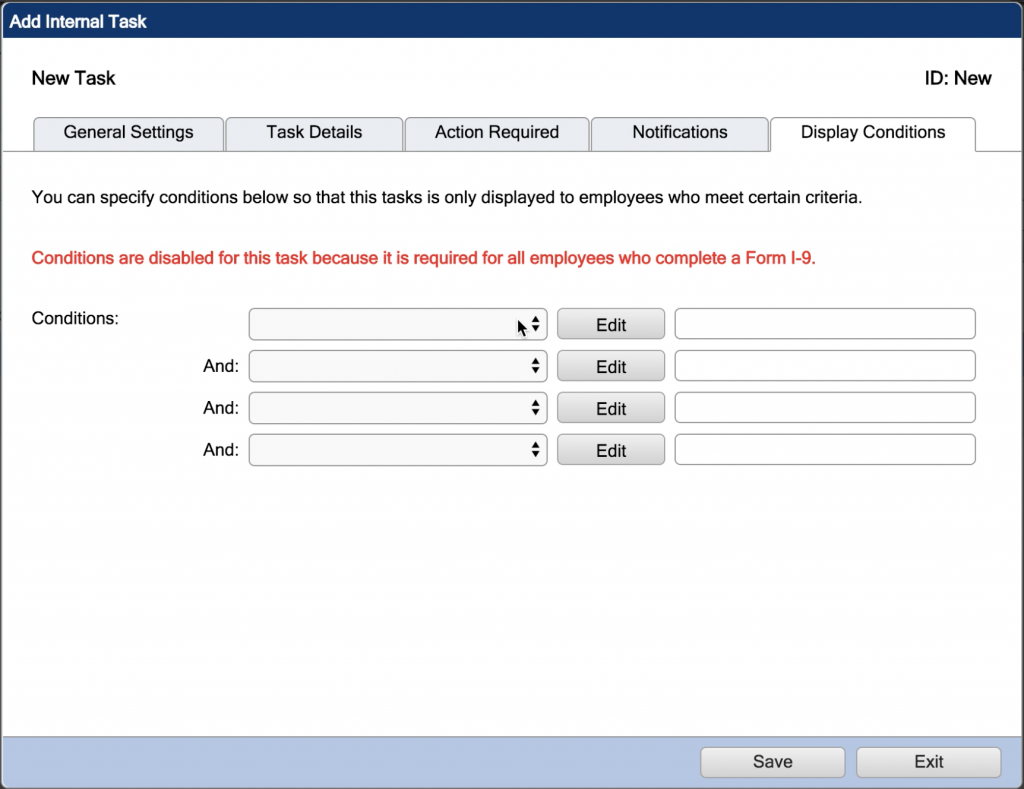This screenshot has width=1024, height=789.
Task: Open the second And condition dropdown
Action: [397, 365]
